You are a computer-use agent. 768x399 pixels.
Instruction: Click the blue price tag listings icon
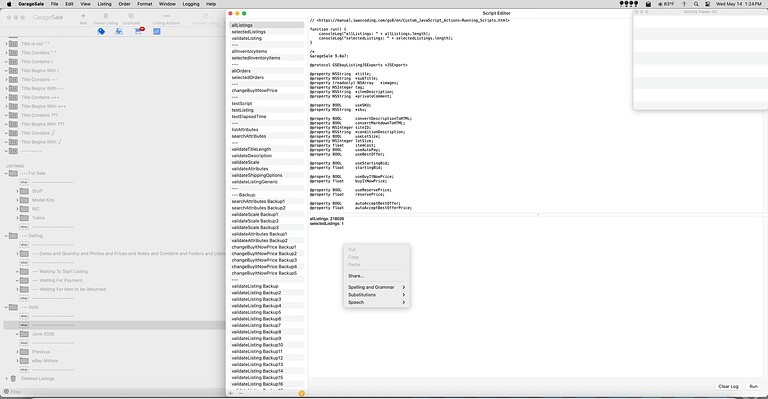click(x=101, y=31)
